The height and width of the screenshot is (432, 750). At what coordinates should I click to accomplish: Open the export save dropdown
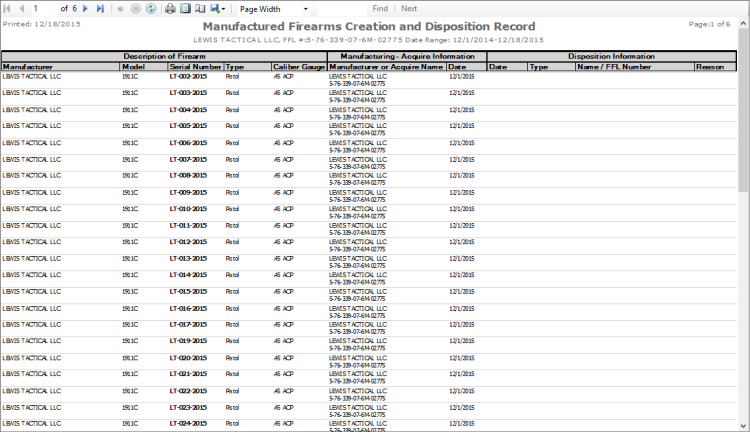pos(218,9)
